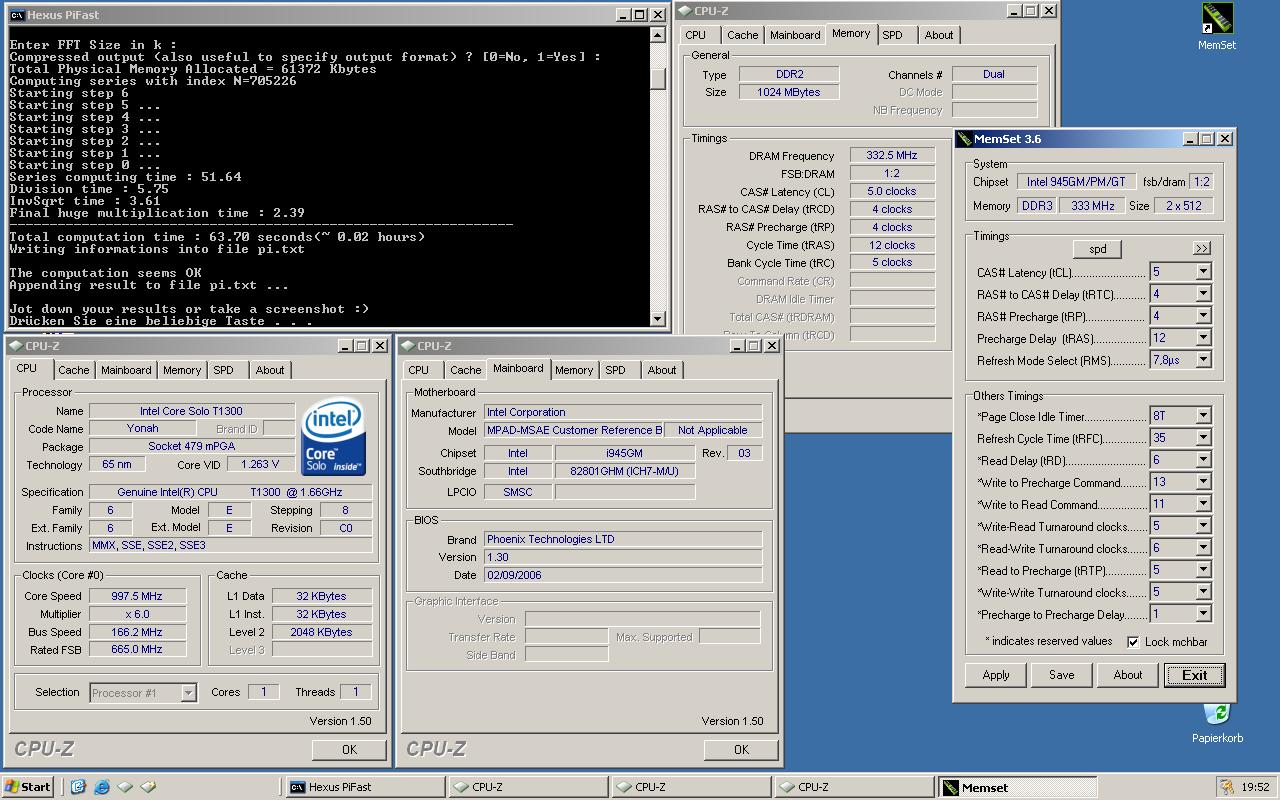
Task: Switch to CPU tab in CPU-Z memory window
Action: [x=696, y=35]
